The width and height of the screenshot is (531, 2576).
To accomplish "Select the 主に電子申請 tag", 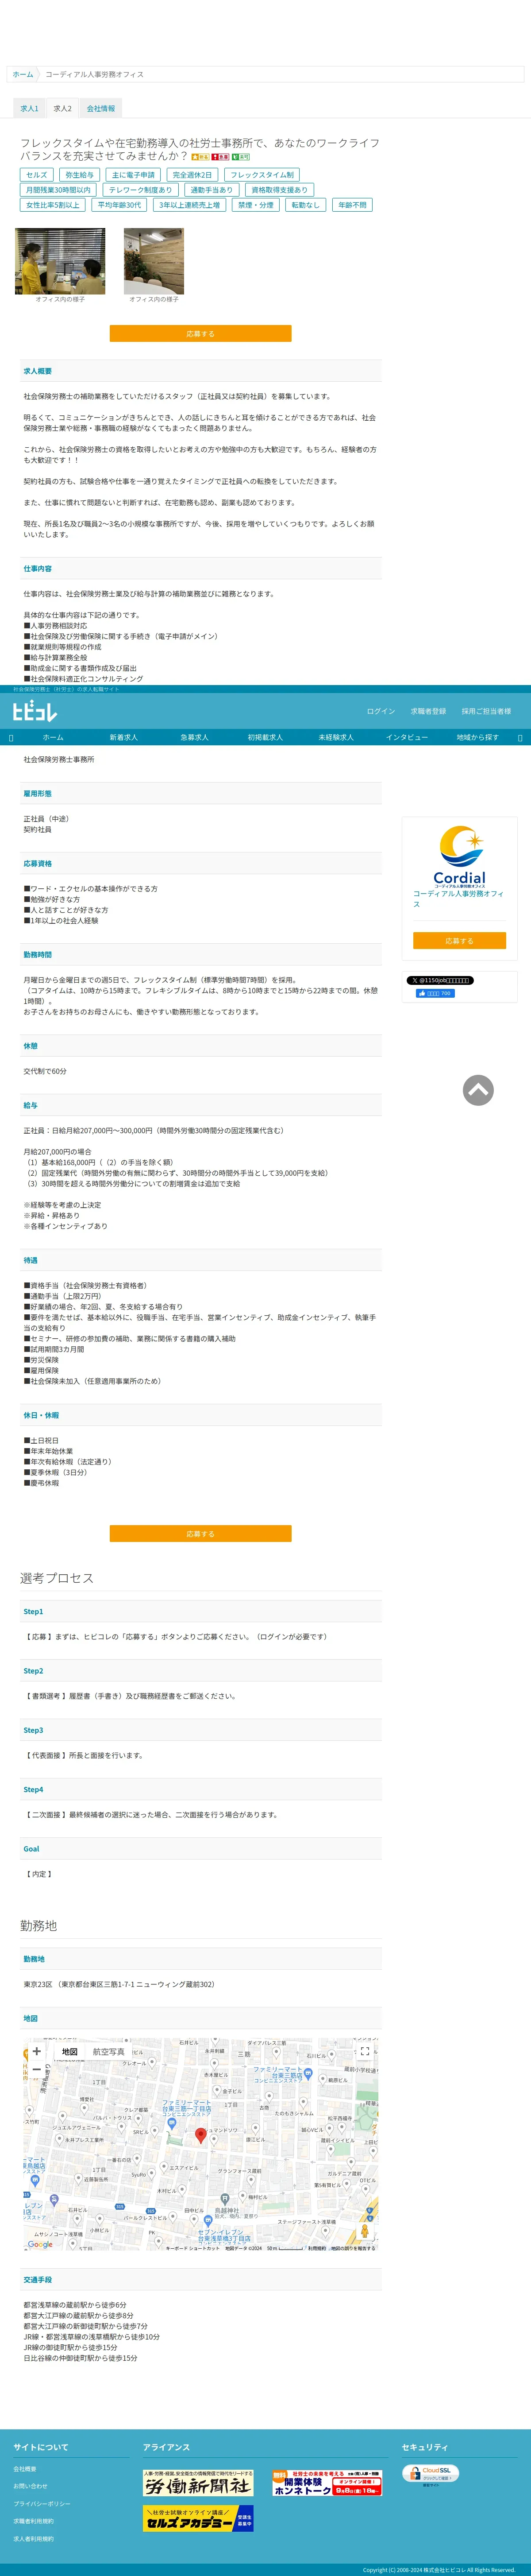I will coord(133,175).
